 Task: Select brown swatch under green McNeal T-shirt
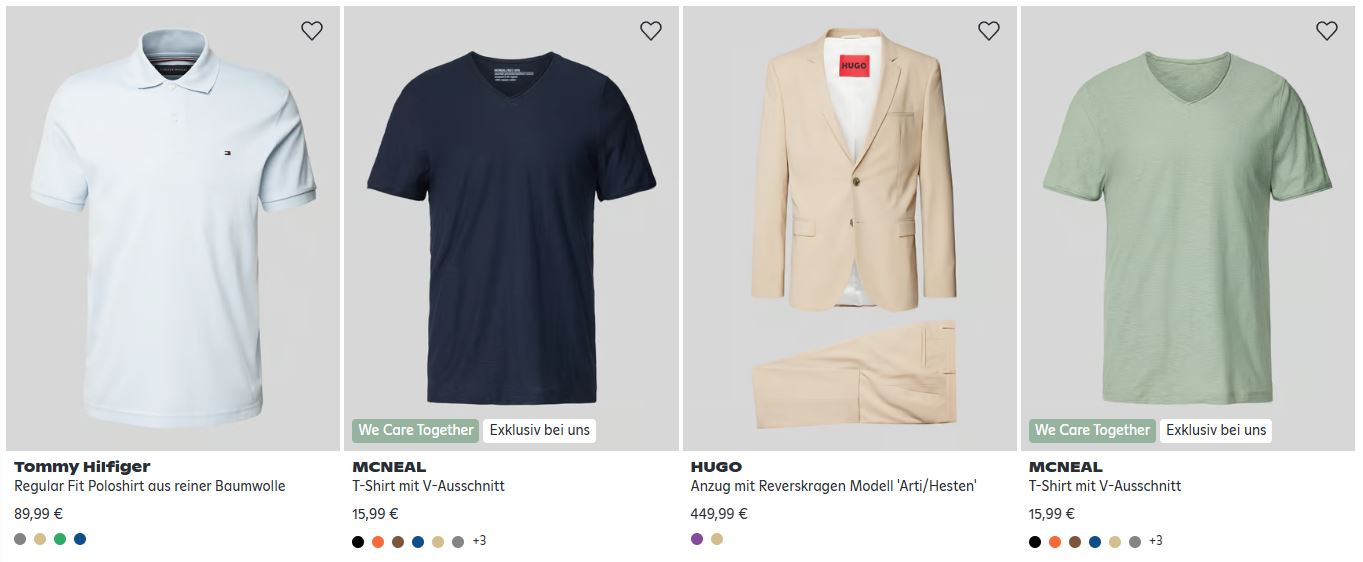1075,542
